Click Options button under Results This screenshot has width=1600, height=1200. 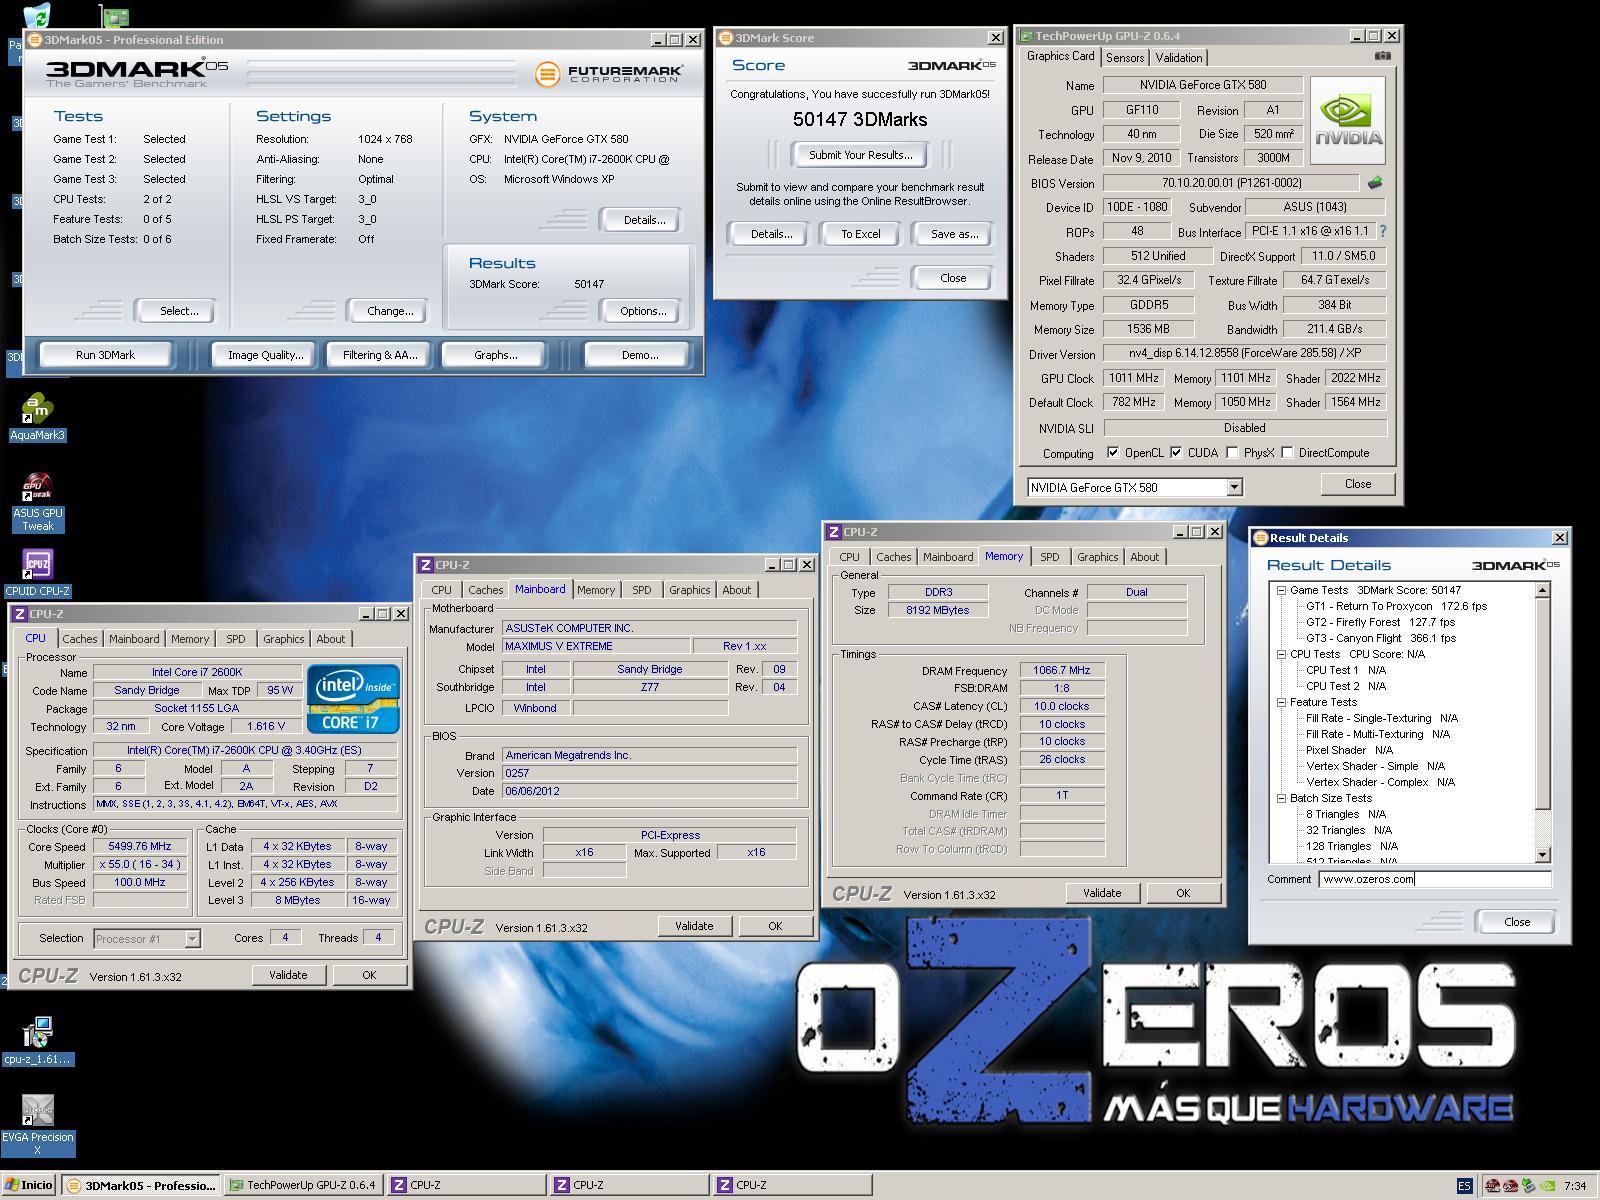(x=643, y=311)
